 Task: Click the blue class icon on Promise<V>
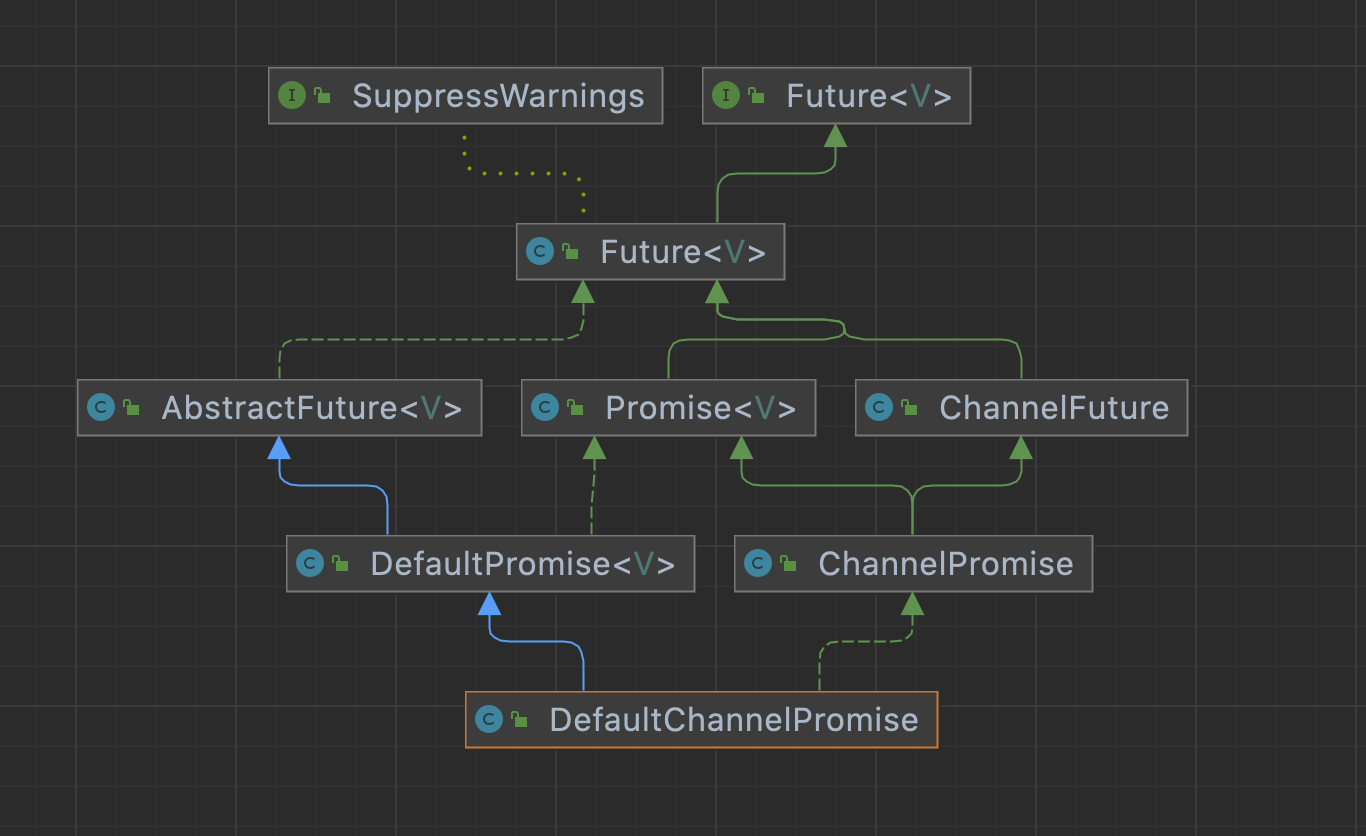544,408
